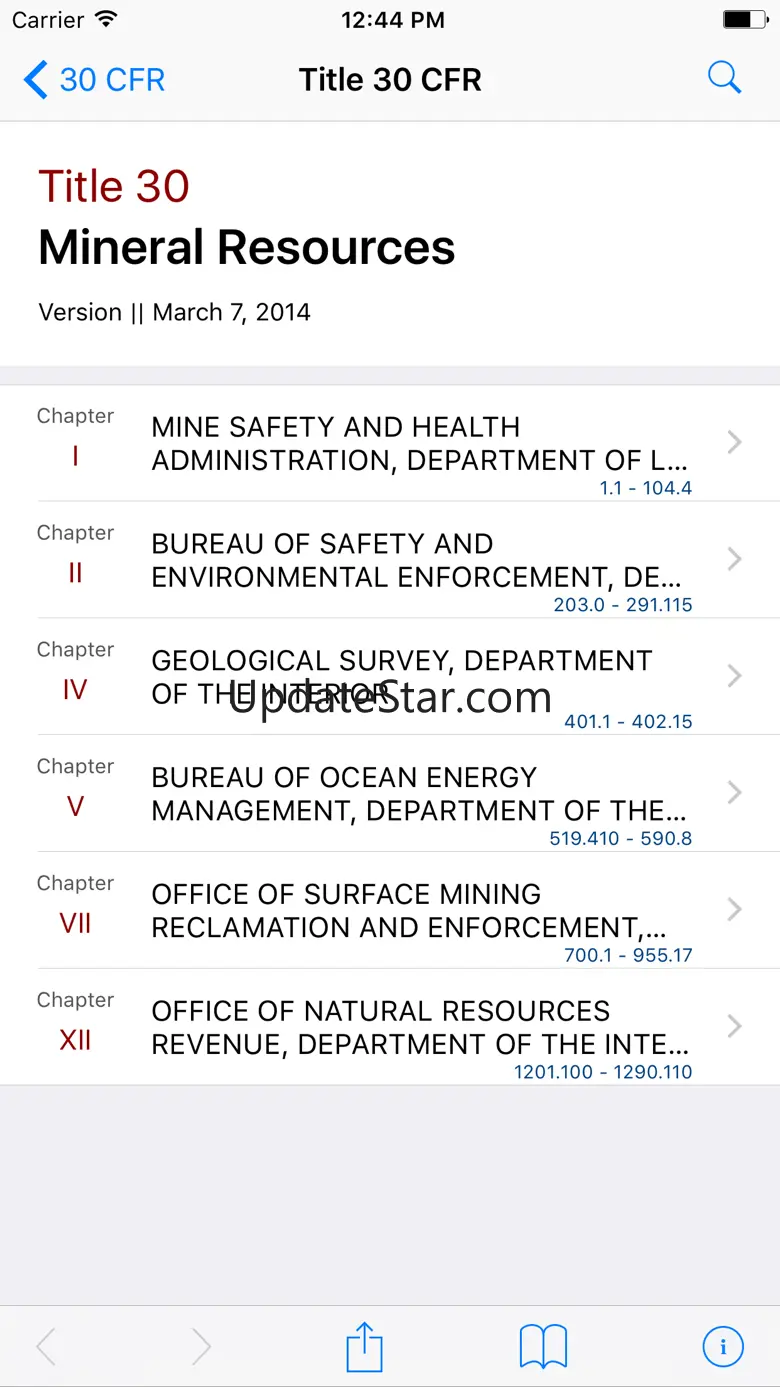780x1387 pixels.
Task: Expand Chapter II row chevron
Action: [x=735, y=559]
